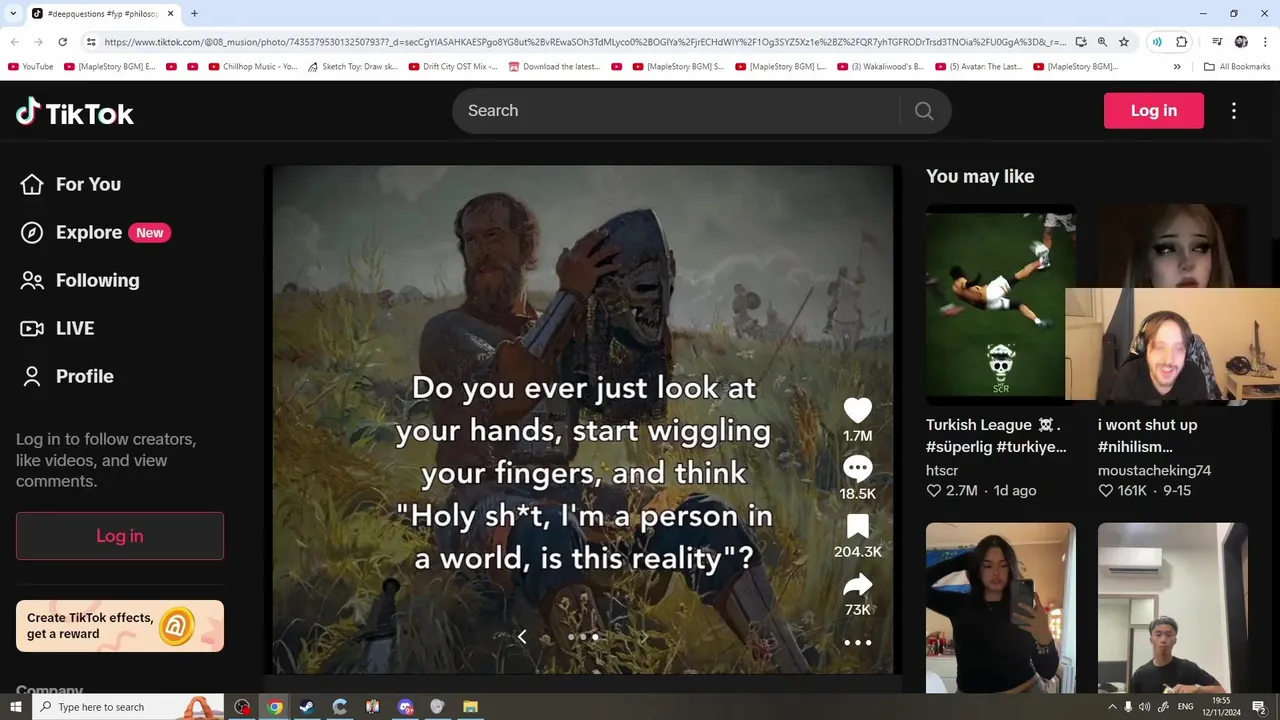Click the creator name moustacheking74

tap(1154, 470)
